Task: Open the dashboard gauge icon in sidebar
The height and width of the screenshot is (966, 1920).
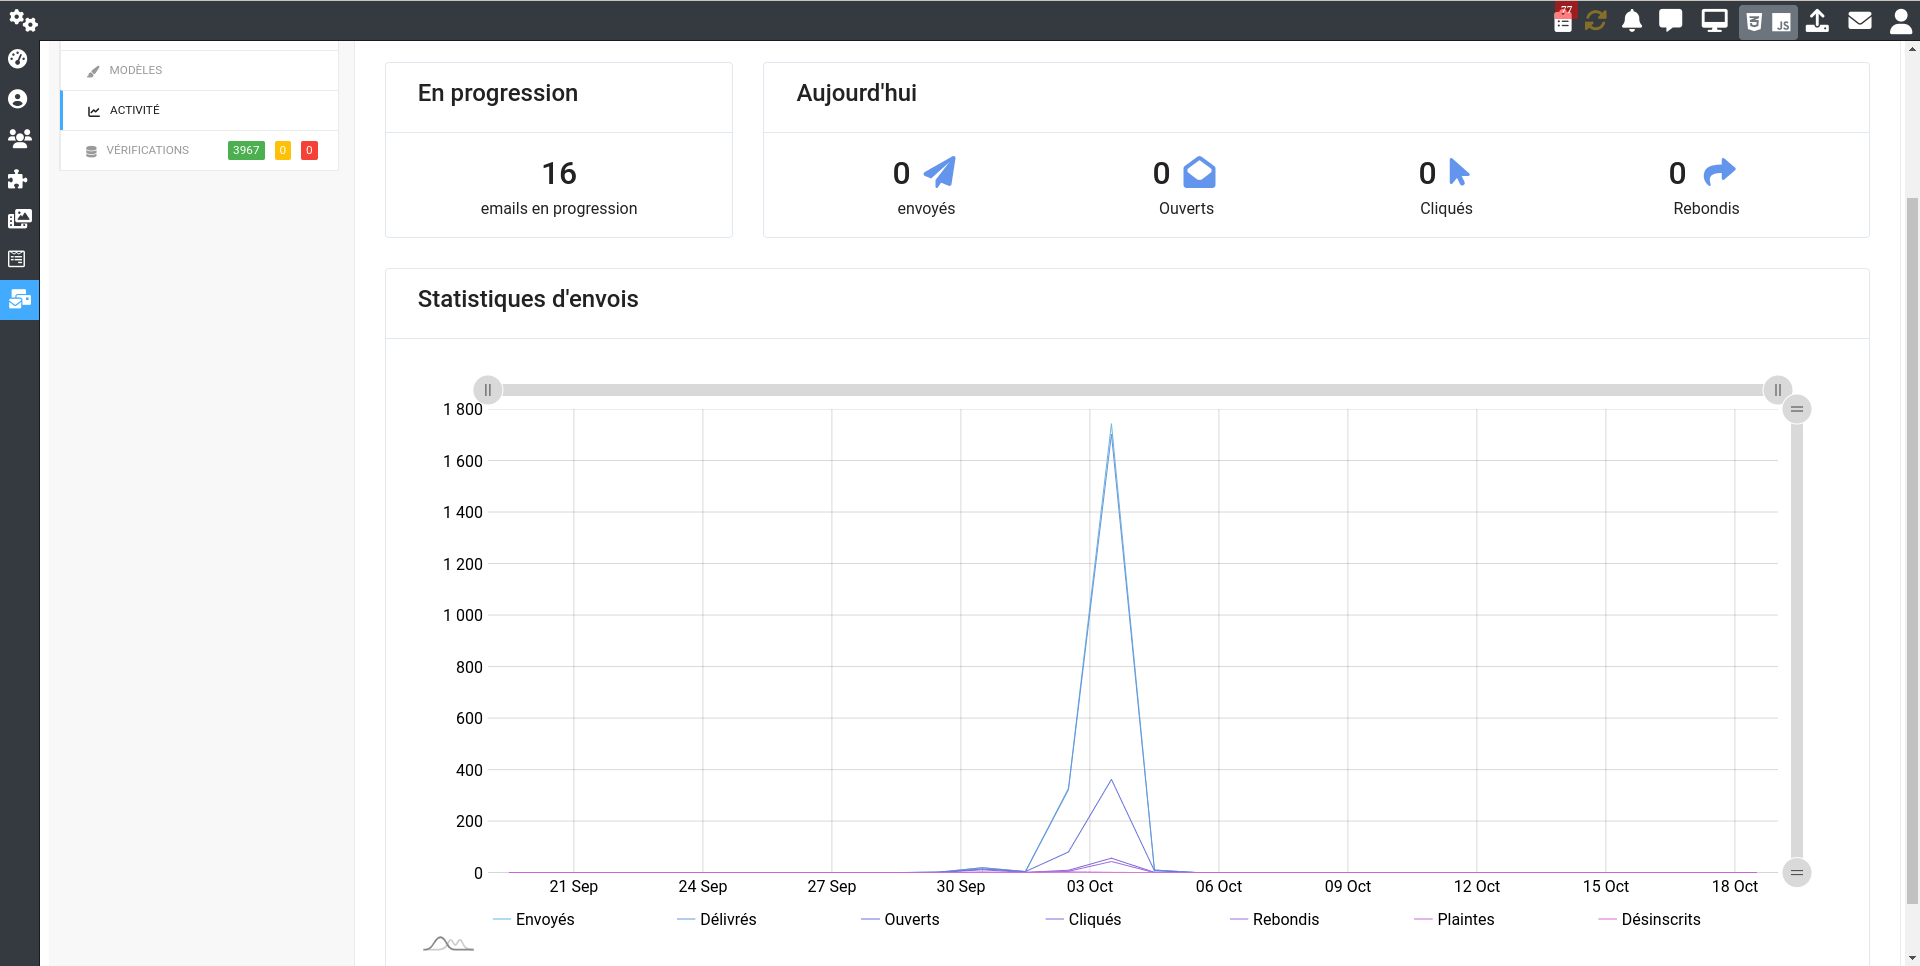Action: [18, 59]
